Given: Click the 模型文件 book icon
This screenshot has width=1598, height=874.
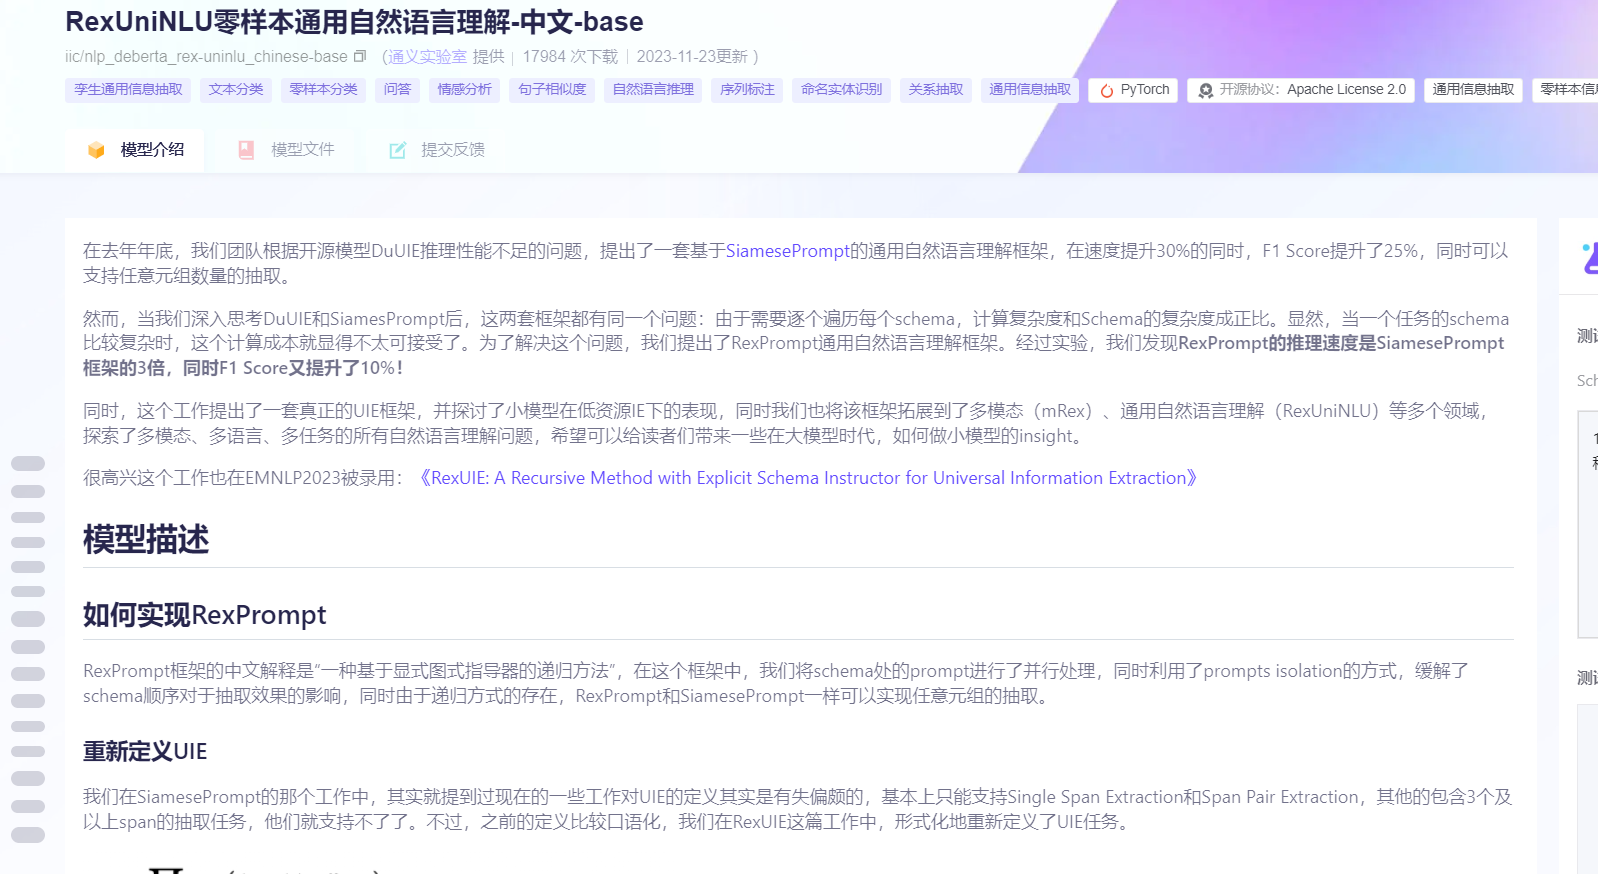Looking at the screenshot, I should tap(246, 150).
